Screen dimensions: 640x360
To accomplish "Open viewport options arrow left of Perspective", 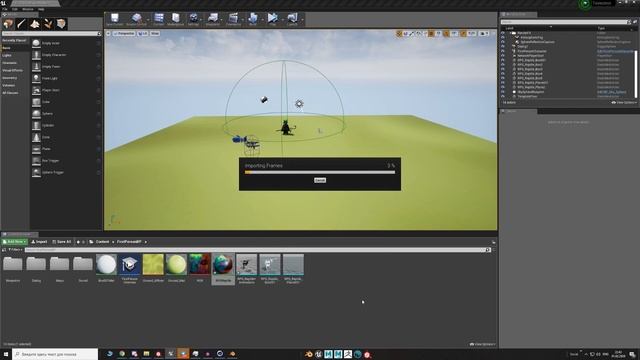I will 108,33.
